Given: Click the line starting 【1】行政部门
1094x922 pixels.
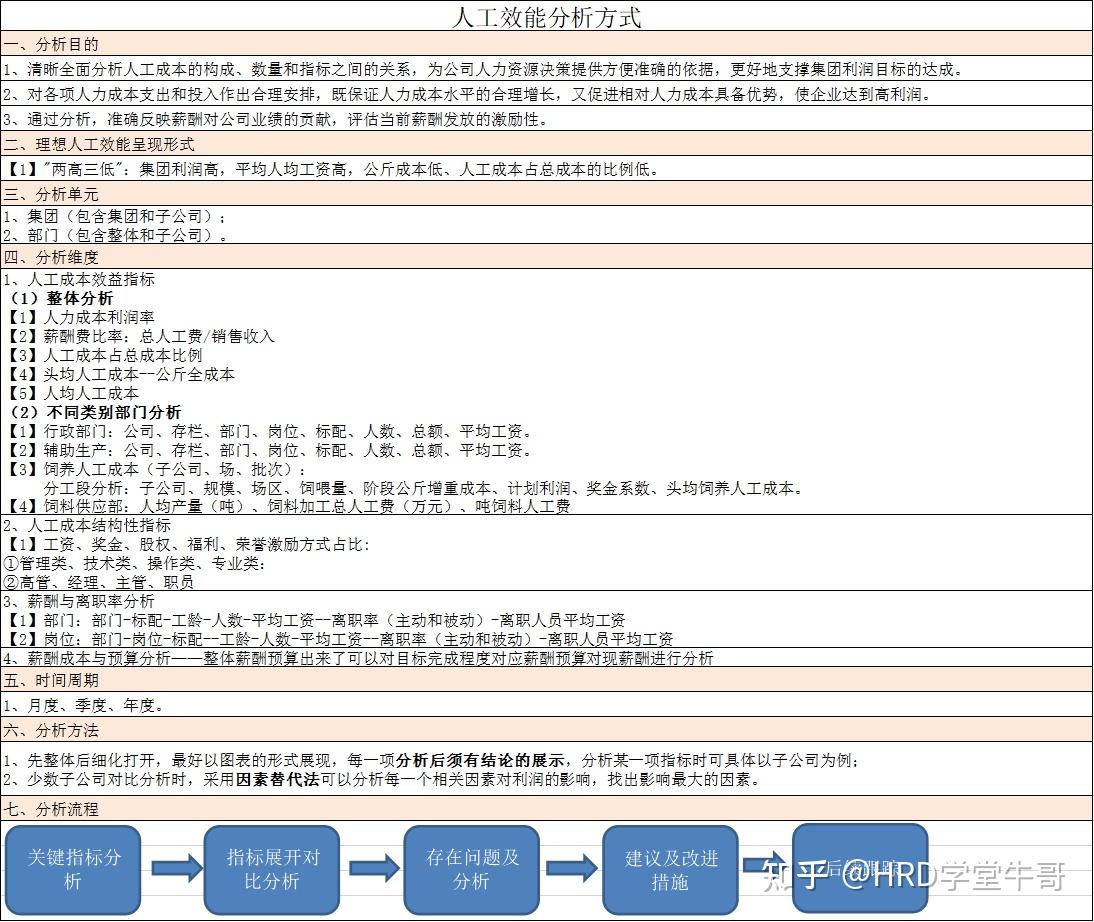Looking at the screenshot, I should 271,431.
